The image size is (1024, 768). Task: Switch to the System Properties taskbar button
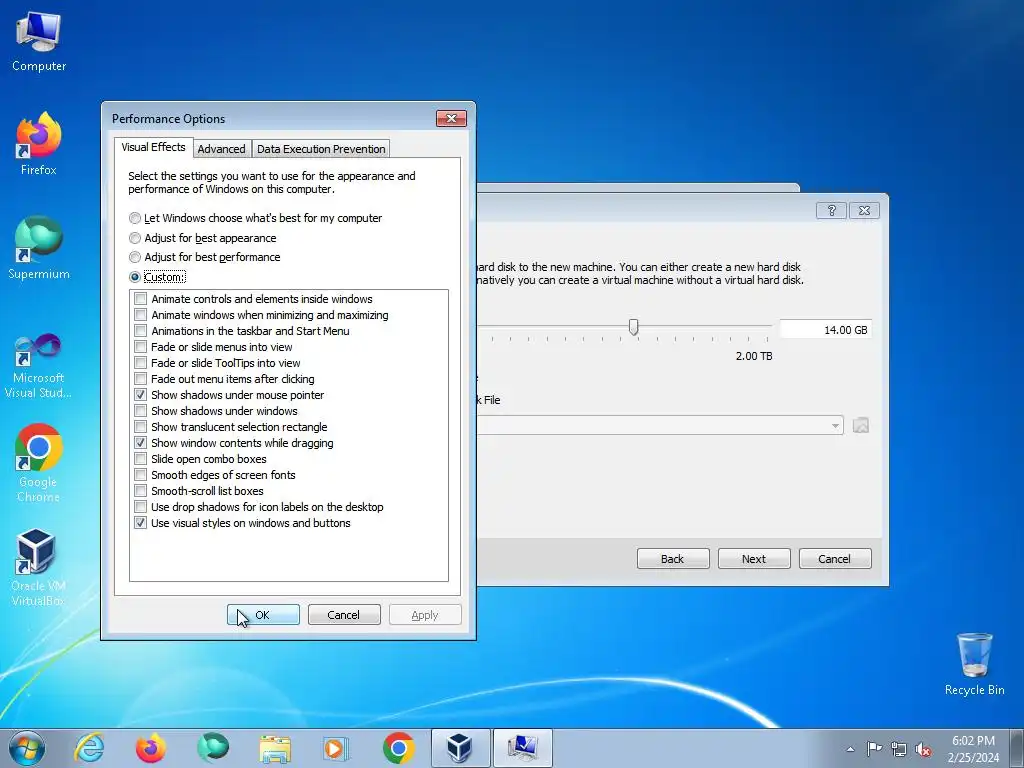click(x=522, y=748)
